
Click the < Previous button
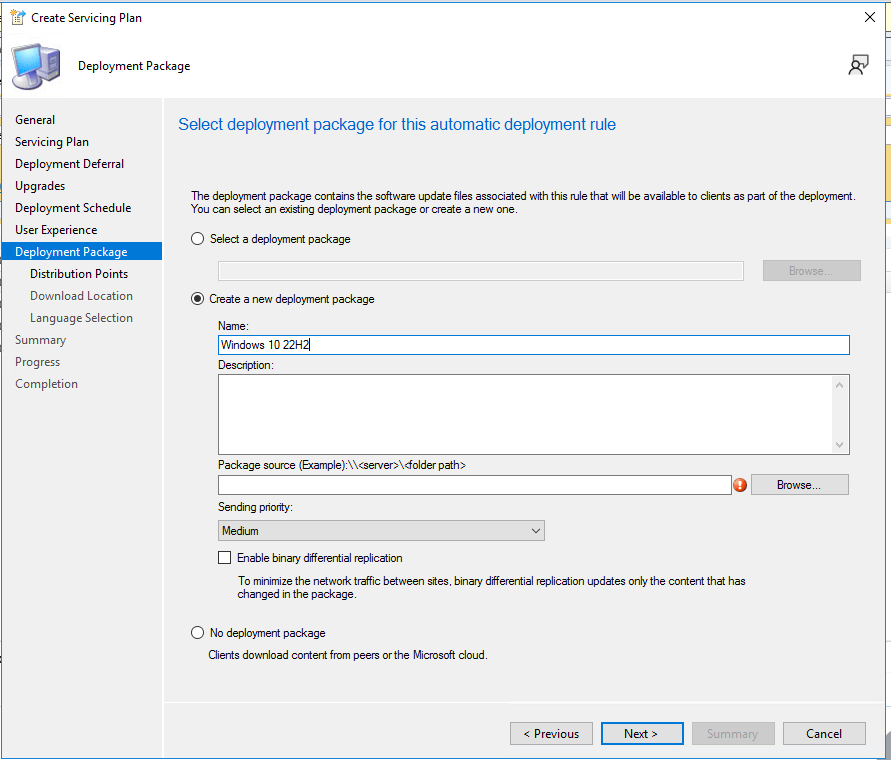tap(551, 734)
